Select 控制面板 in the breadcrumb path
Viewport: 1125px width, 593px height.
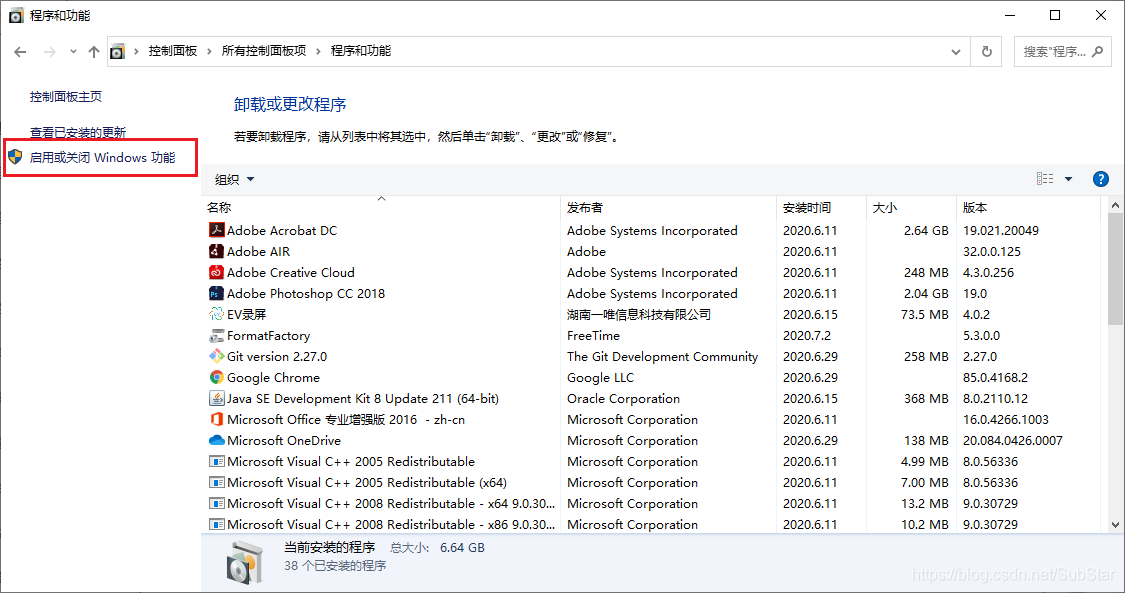(173, 51)
